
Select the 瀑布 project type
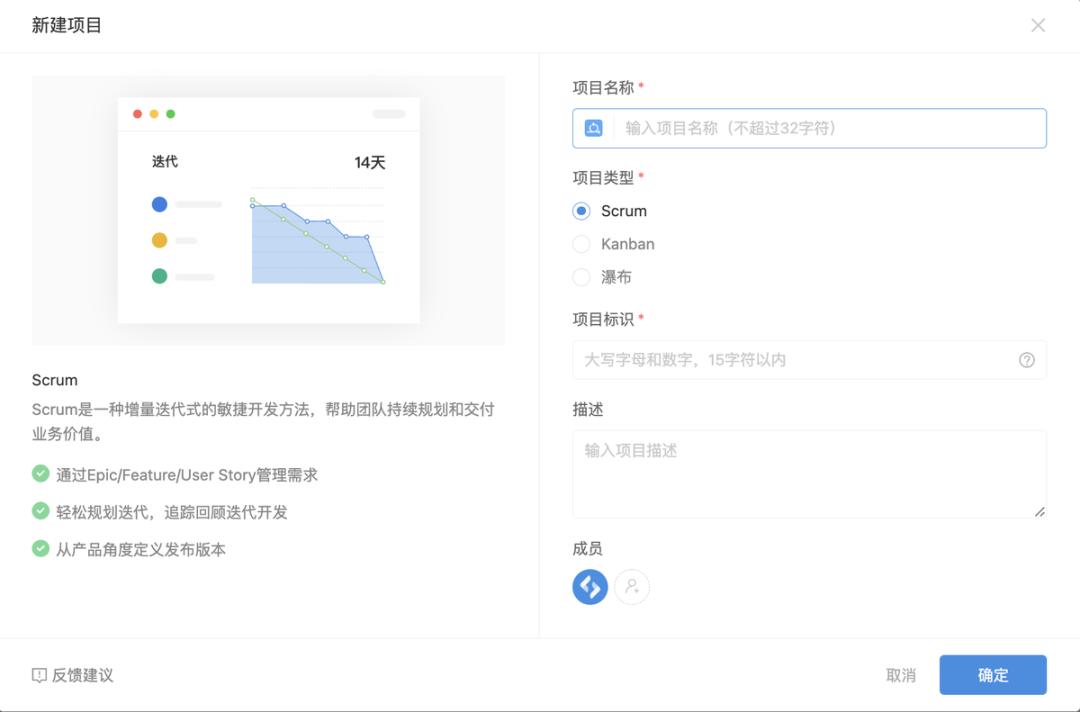[581, 277]
